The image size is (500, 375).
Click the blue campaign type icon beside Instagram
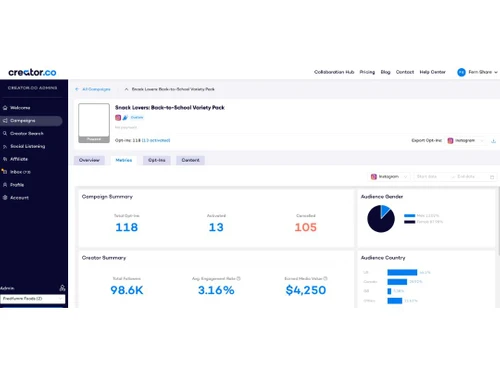coord(125,117)
